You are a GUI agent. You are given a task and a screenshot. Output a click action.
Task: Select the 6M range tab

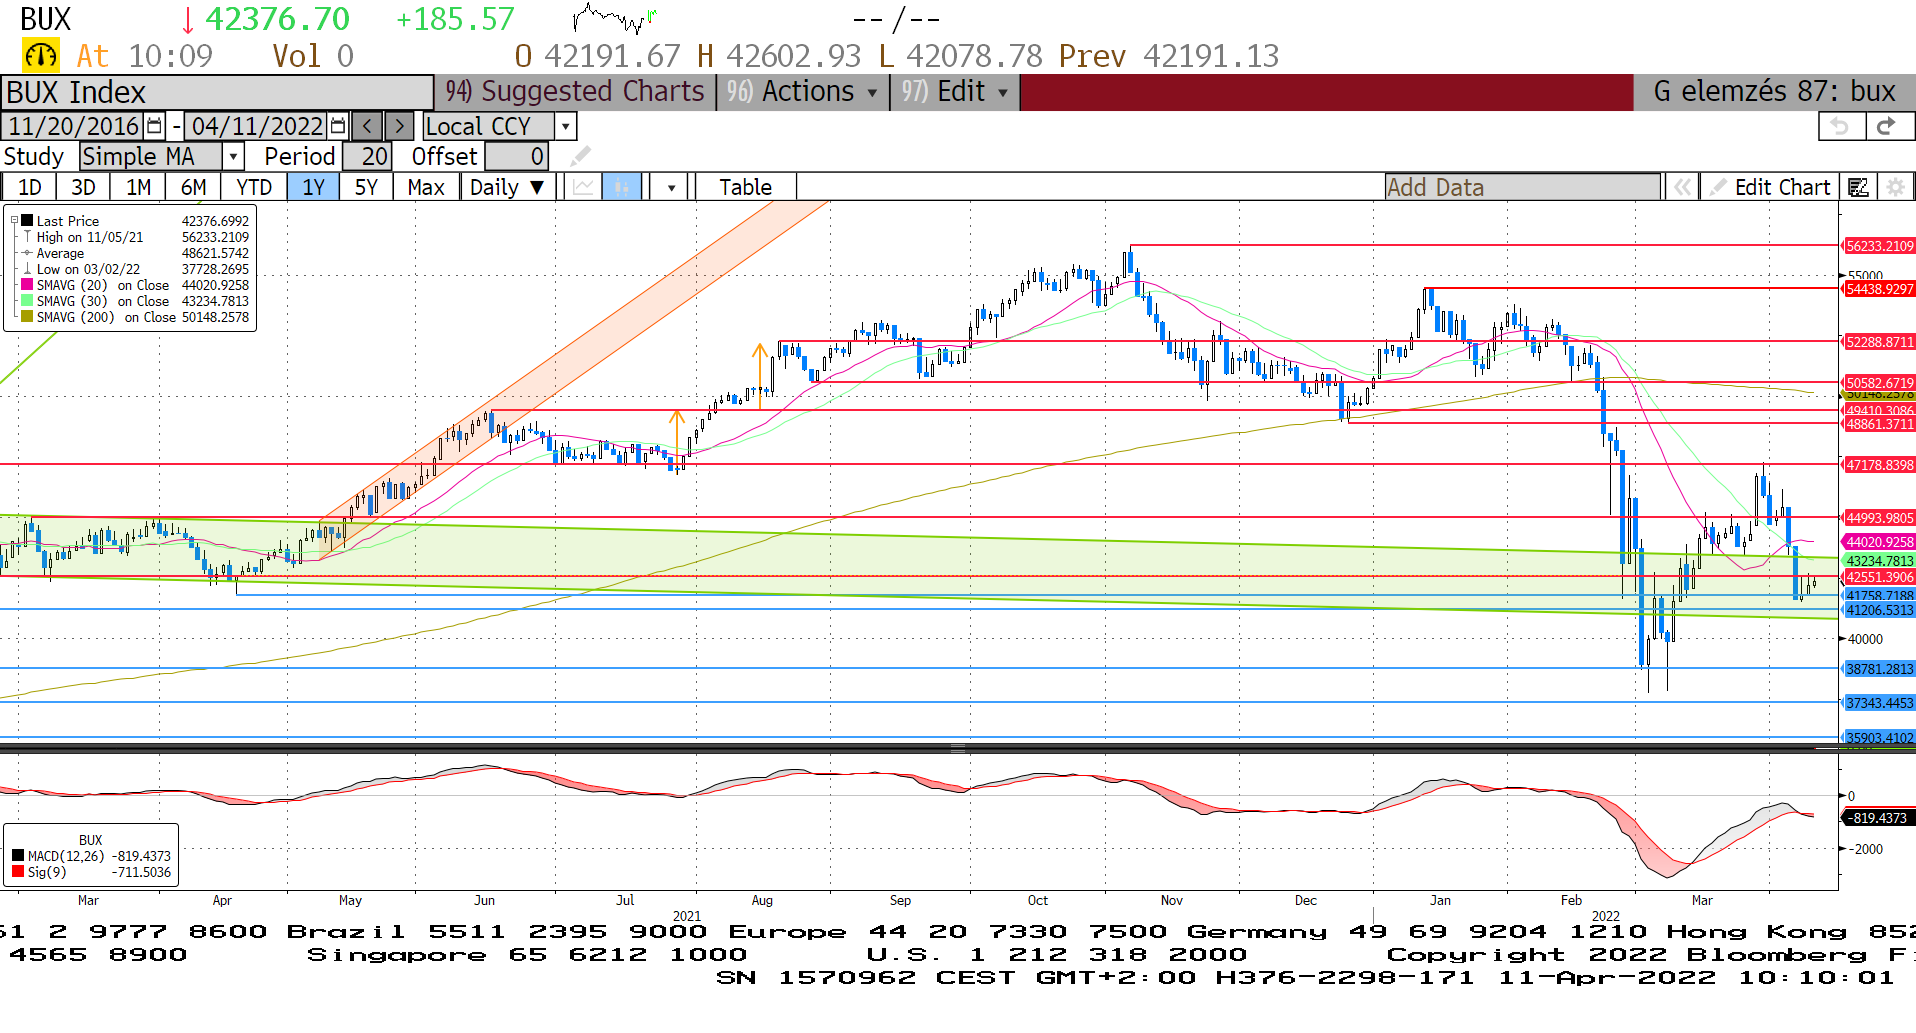[194, 187]
